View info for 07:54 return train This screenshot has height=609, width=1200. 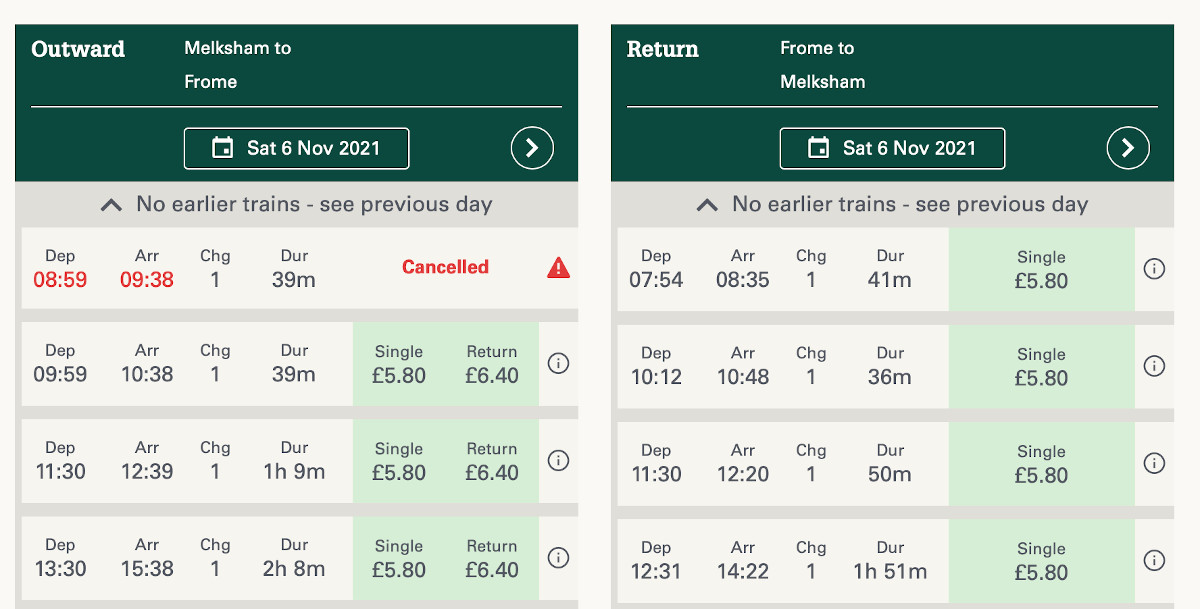point(1154,269)
